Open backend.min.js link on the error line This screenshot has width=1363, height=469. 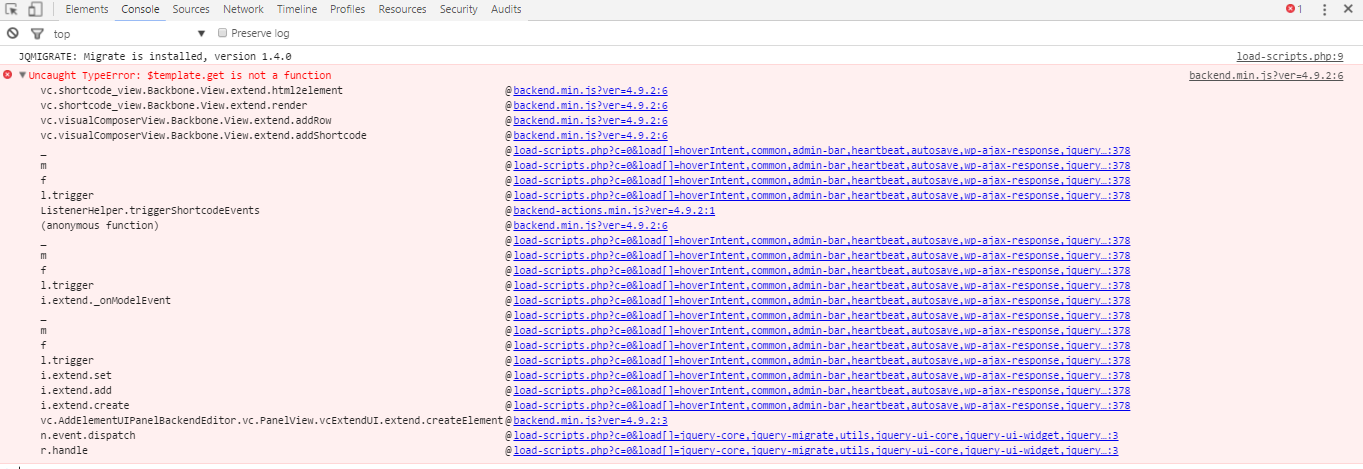click(x=1266, y=75)
